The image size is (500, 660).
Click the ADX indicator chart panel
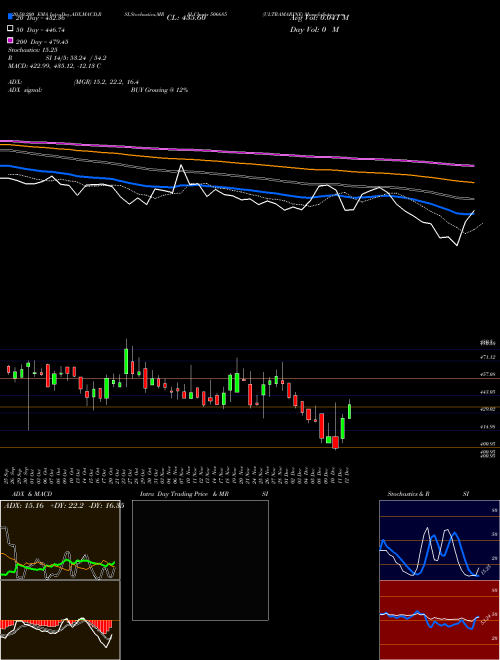coord(60,540)
